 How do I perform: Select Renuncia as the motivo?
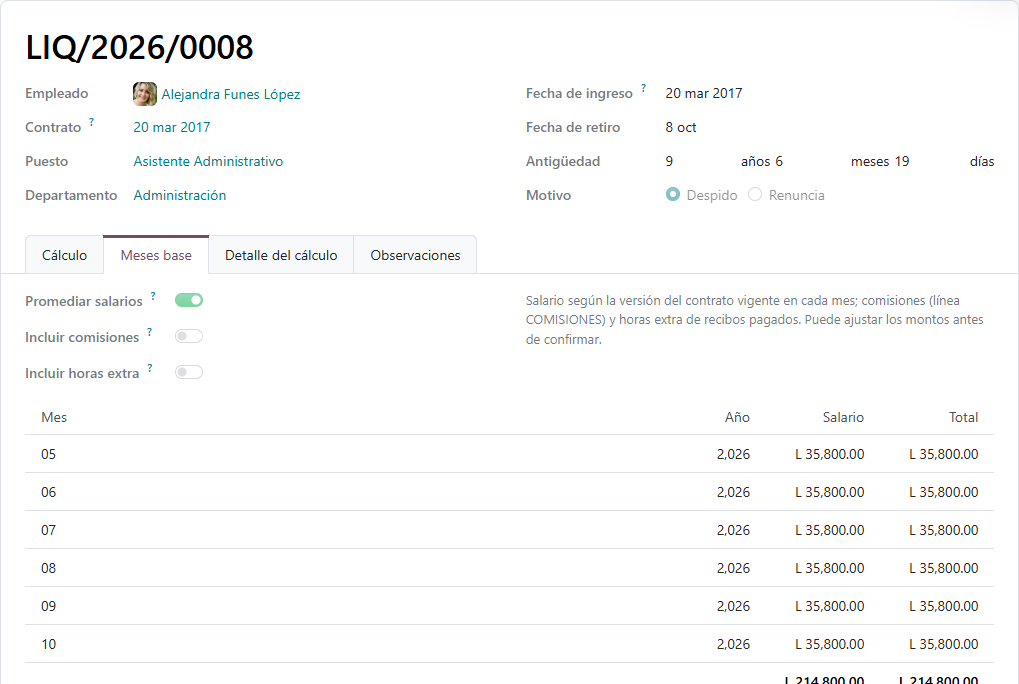click(755, 194)
